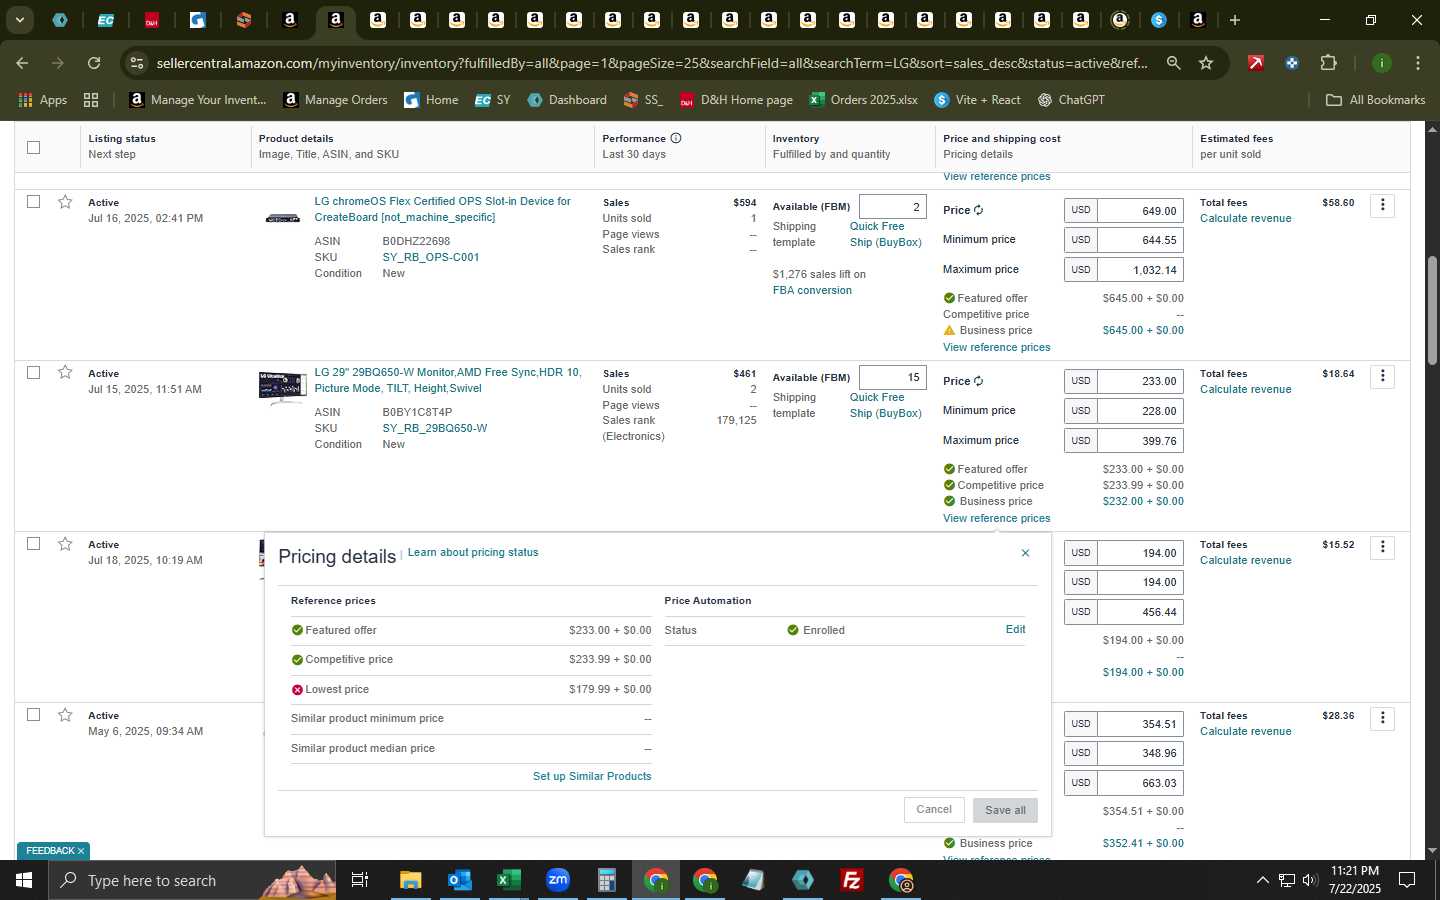Open more actions for $18.64 fees row
The width and height of the screenshot is (1440, 900).
click(1383, 376)
